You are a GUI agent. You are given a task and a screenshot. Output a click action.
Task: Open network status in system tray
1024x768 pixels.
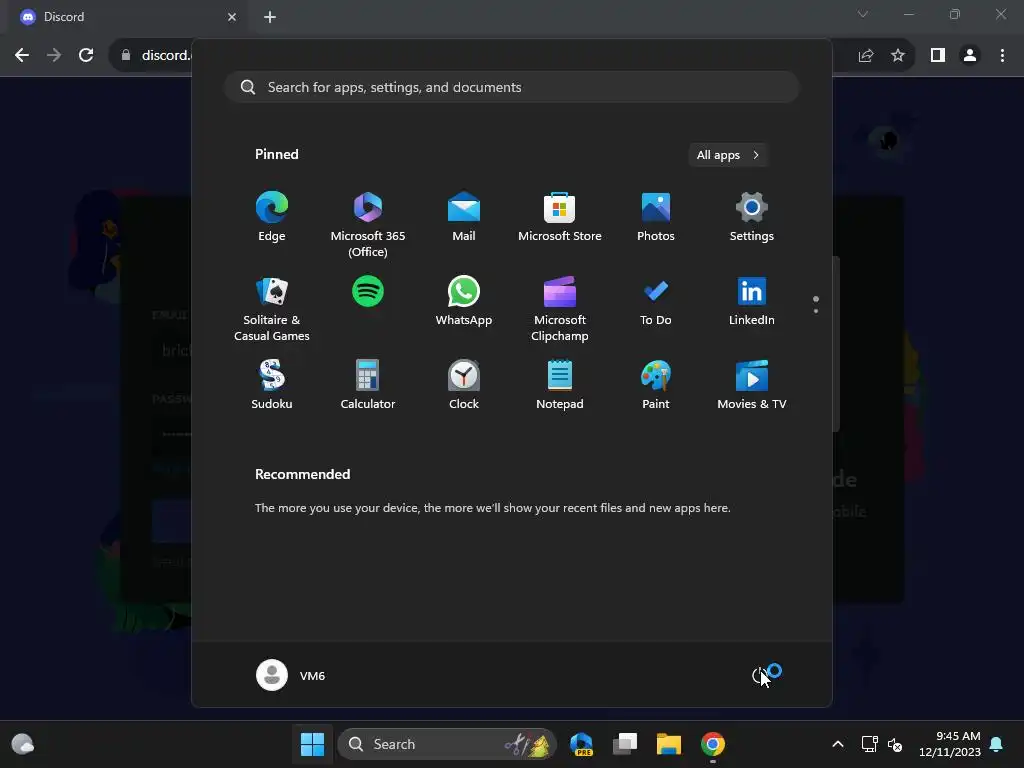coord(869,744)
